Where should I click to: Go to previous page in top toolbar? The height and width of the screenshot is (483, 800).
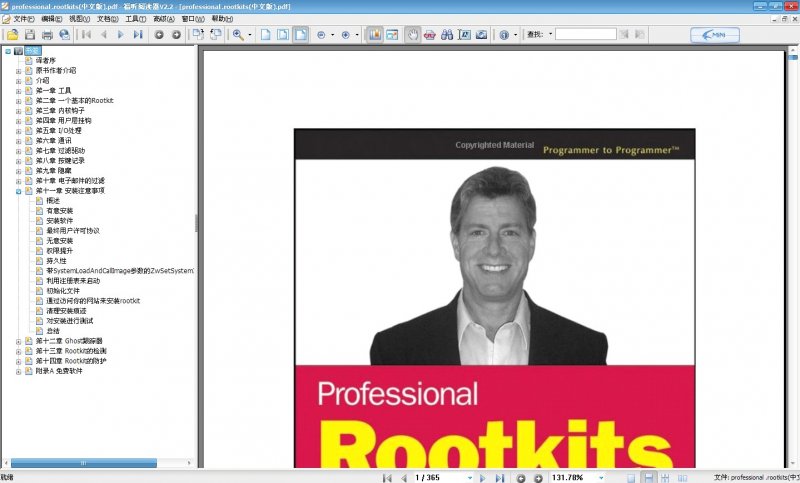coord(104,35)
